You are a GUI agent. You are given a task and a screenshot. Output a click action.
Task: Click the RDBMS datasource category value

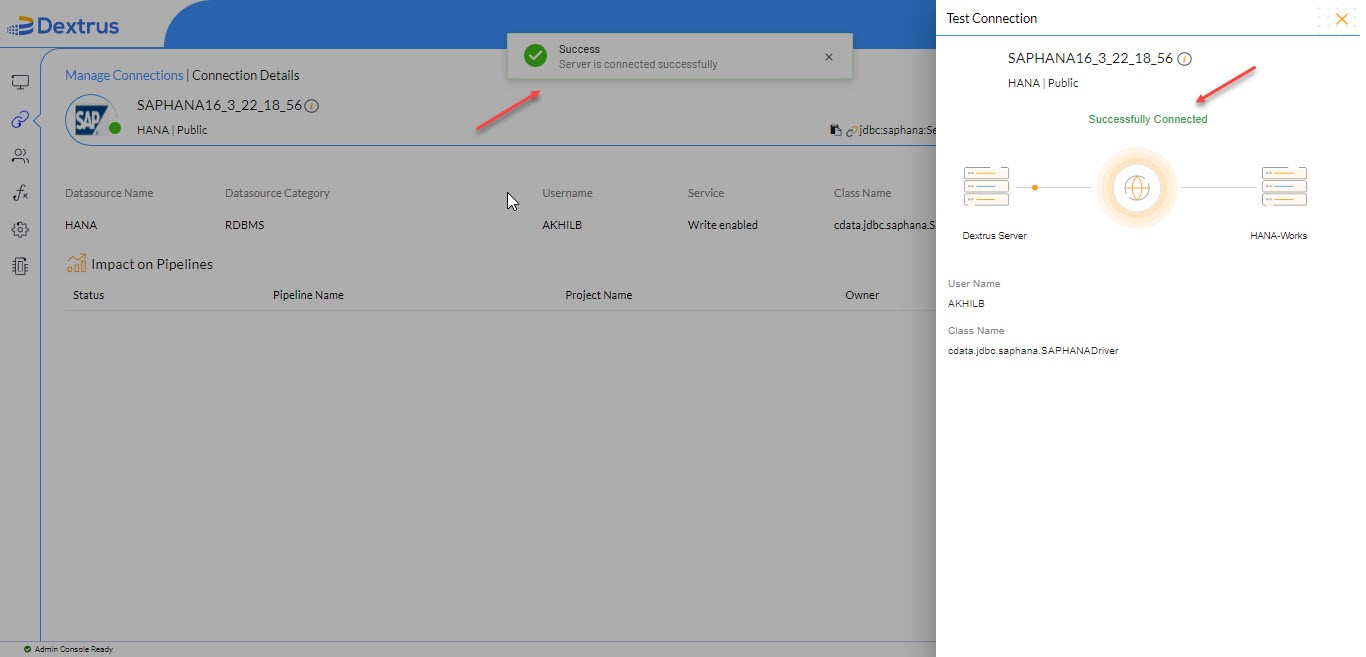[245, 225]
